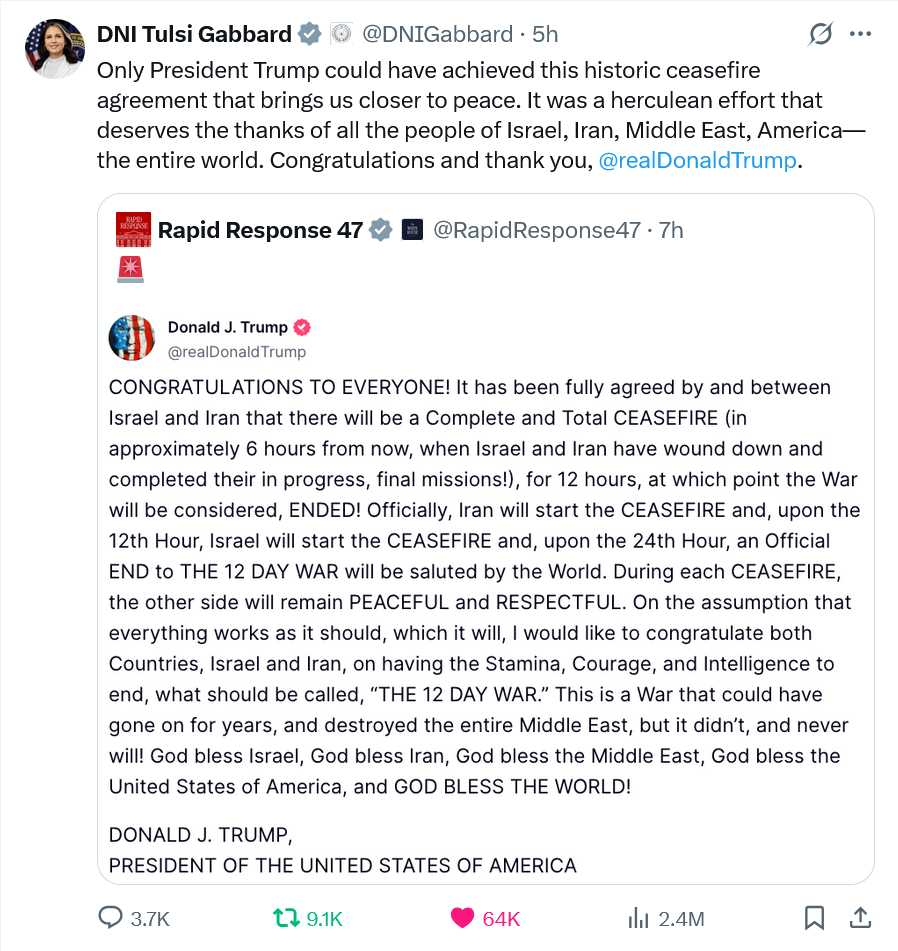Image resolution: width=898 pixels, height=951 pixels.
Task: View post analytics bar chart icon
Action: (x=638, y=918)
